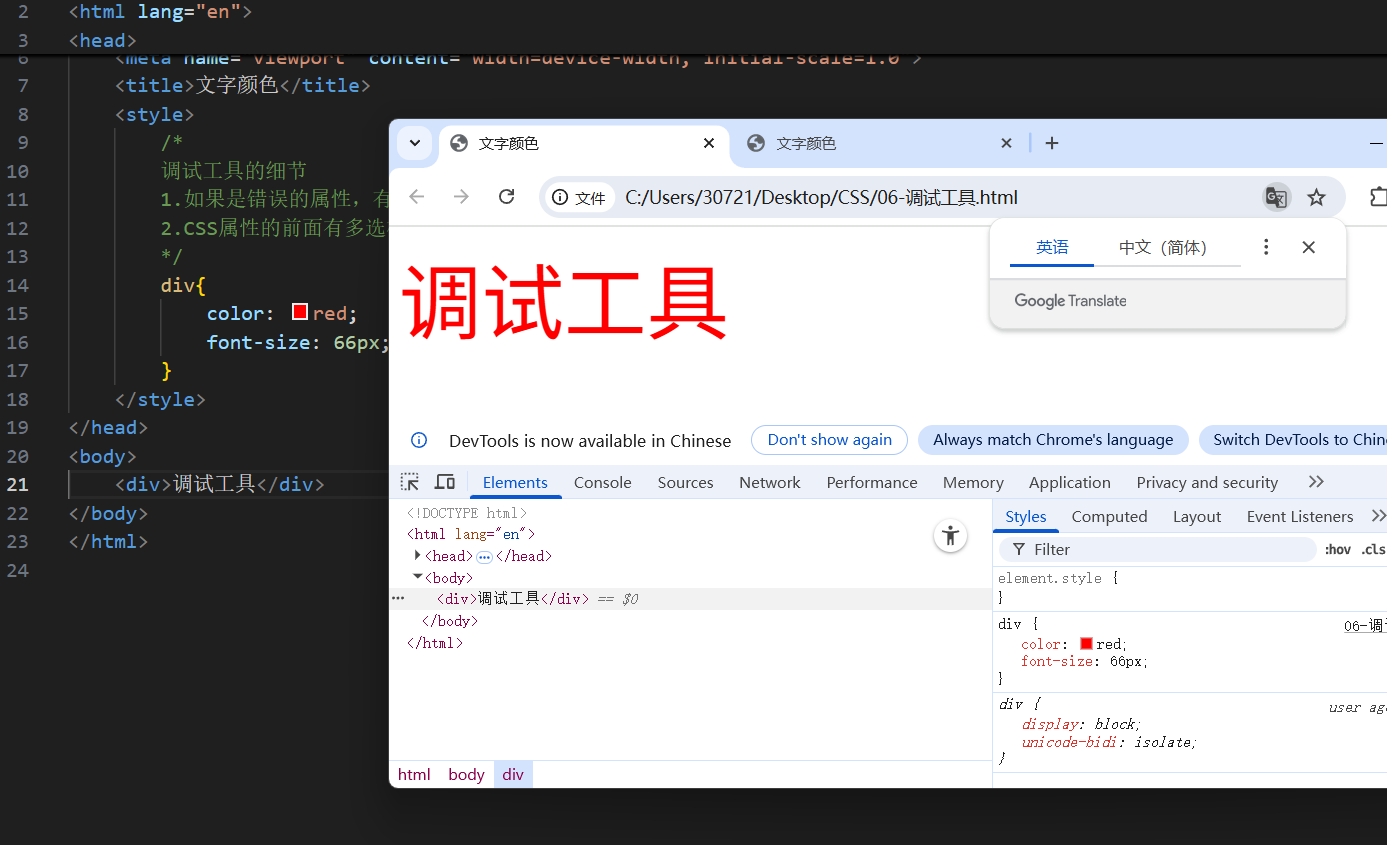Click the Google Translate icon in address bar
This screenshot has width=1387, height=845.
click(x=1276, y=197)
